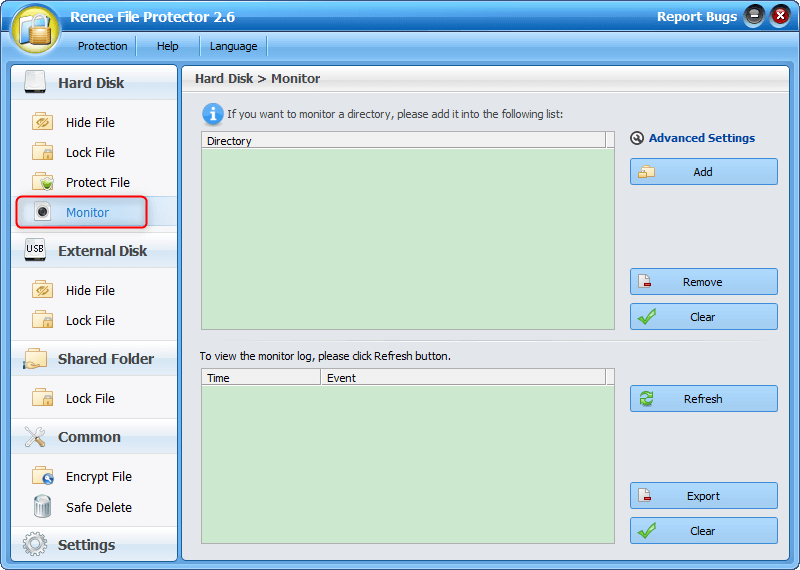Expand the Hard Disk section header

point(91,83)
